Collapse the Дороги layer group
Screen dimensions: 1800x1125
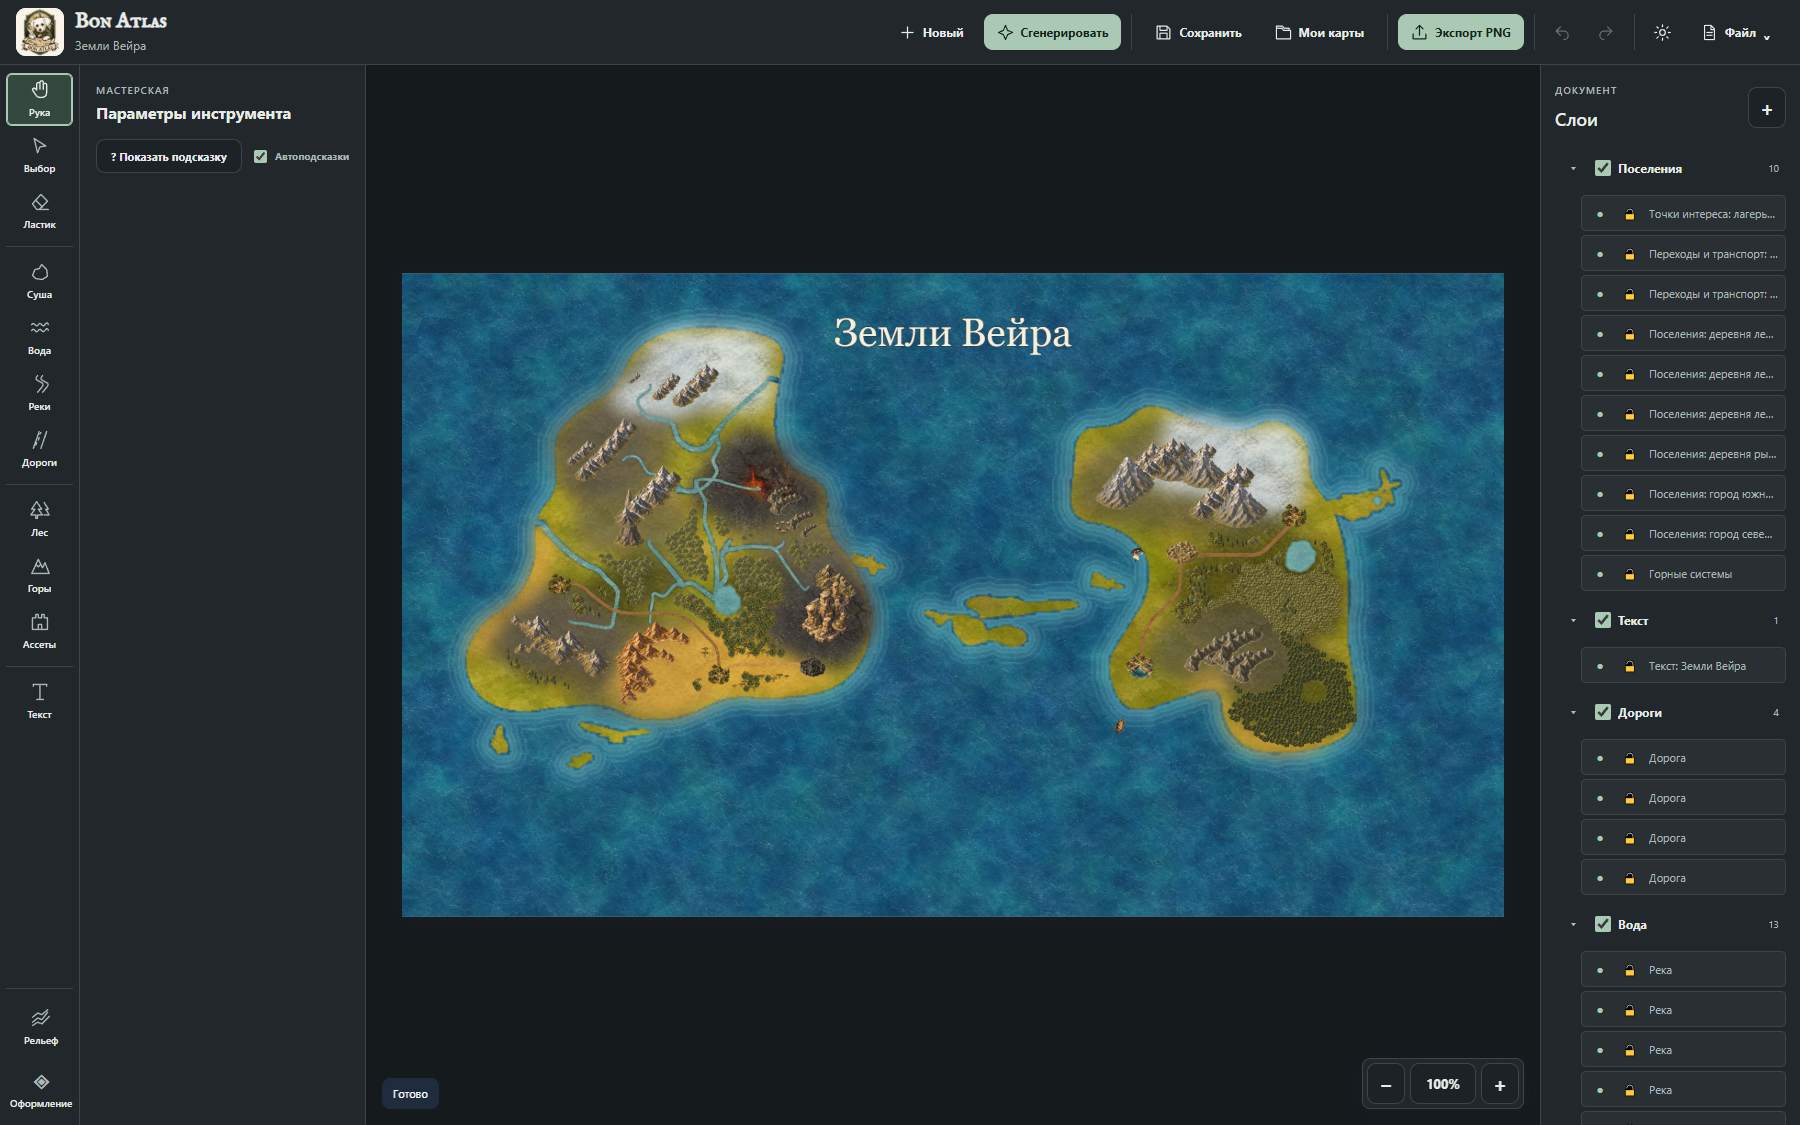pos(1573,712)
